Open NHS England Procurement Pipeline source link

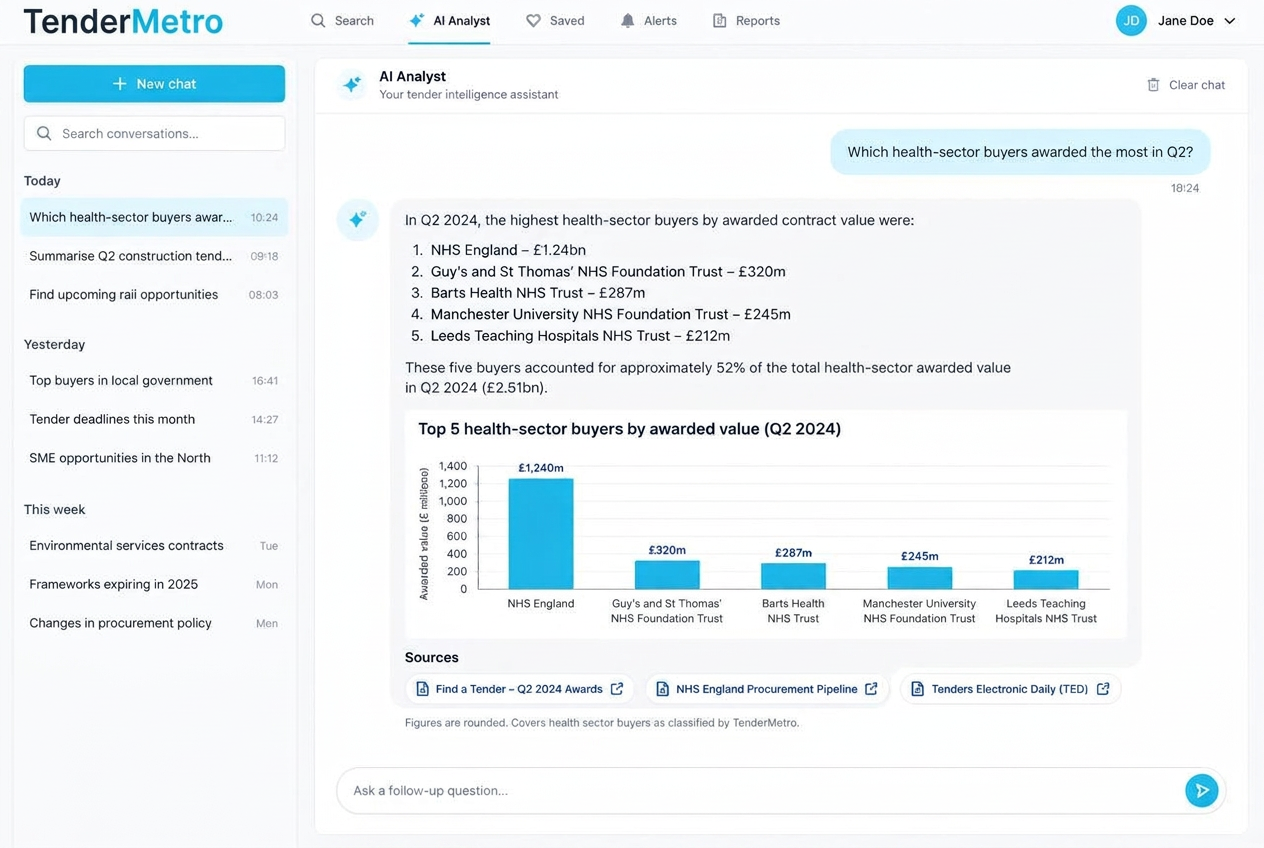[x=766, y=689]
